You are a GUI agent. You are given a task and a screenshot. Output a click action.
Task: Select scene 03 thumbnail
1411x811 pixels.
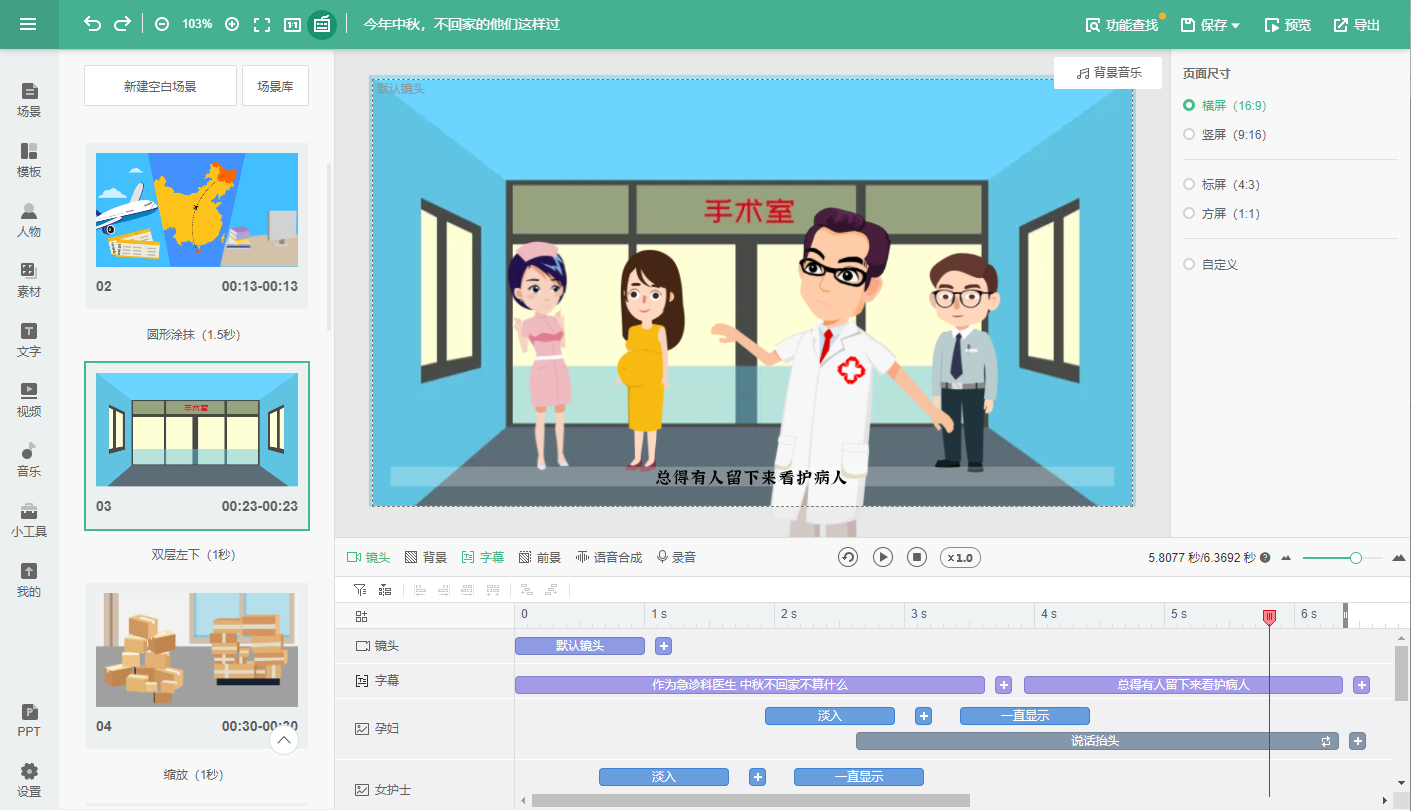coord(197,430)
